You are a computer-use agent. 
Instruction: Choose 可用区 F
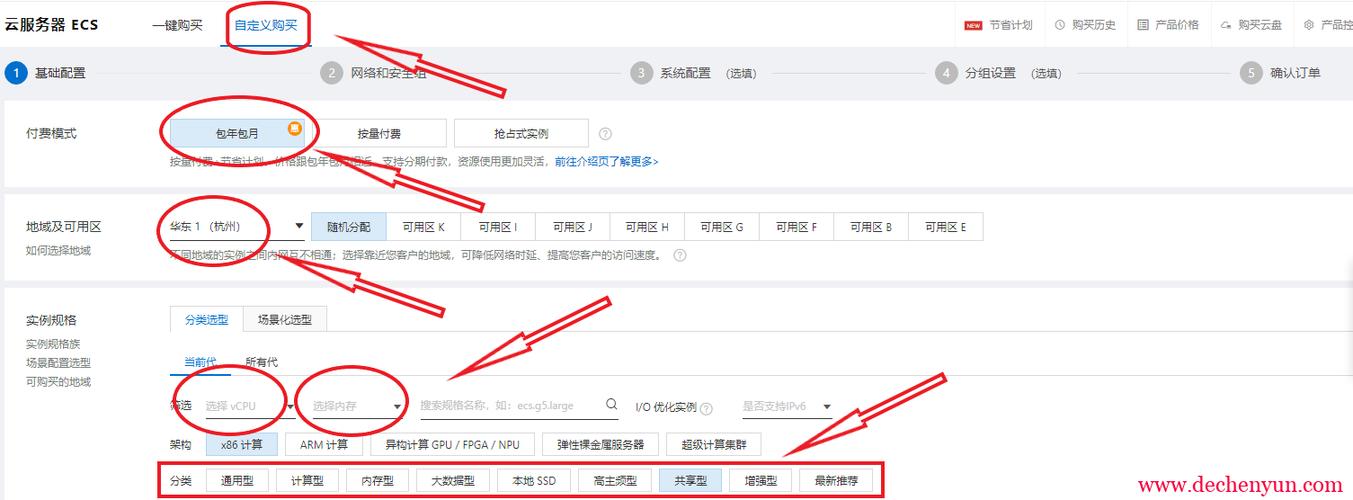[796, 227]
